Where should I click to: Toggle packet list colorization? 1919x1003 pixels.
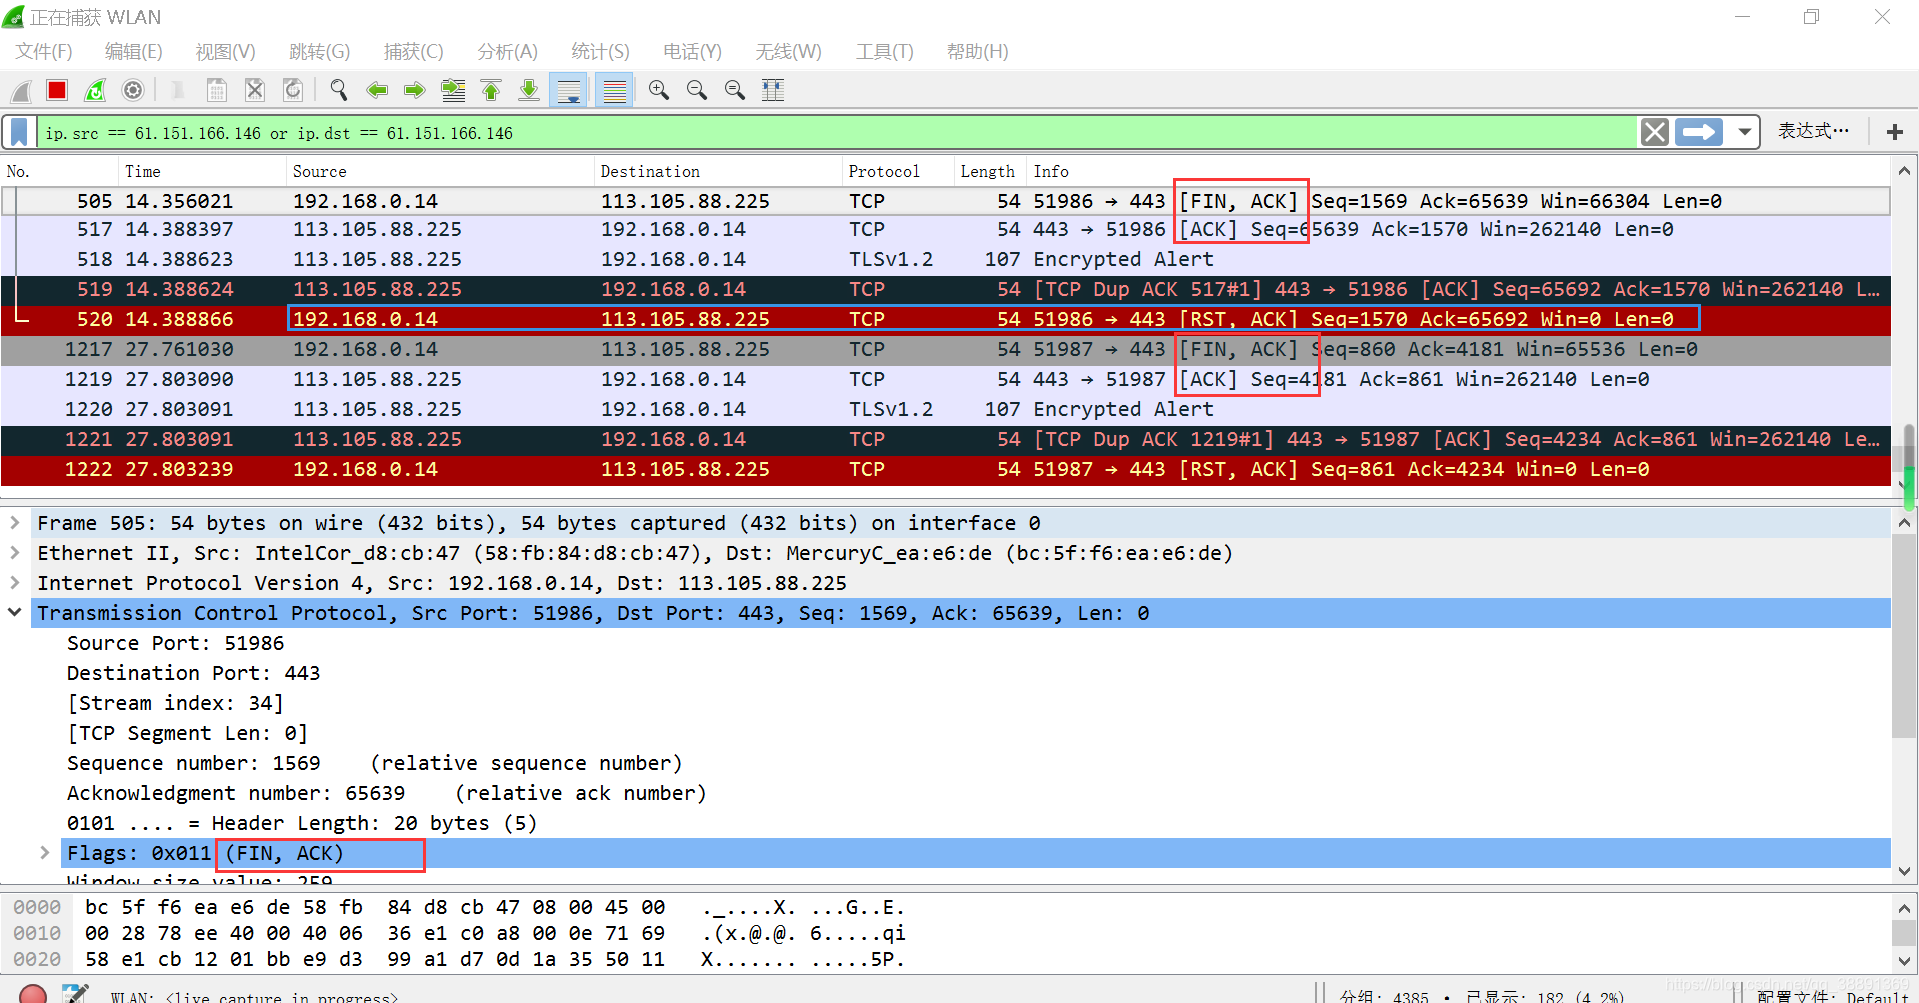[615, 91]
